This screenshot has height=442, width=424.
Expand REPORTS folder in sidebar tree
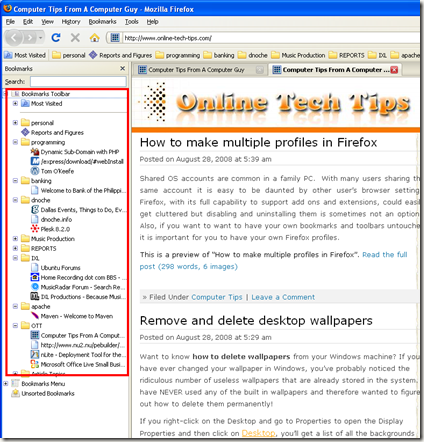pos(15,248)
